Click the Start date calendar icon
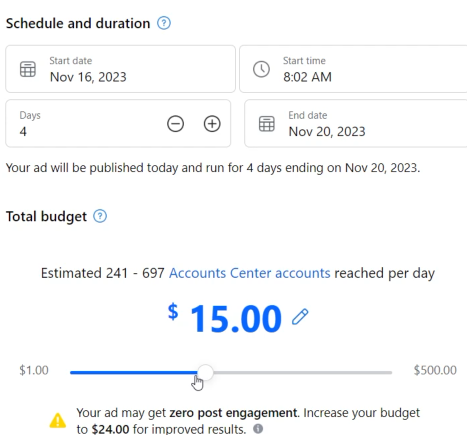This screenshot has height=435, width=467. (x=28, y=69)
